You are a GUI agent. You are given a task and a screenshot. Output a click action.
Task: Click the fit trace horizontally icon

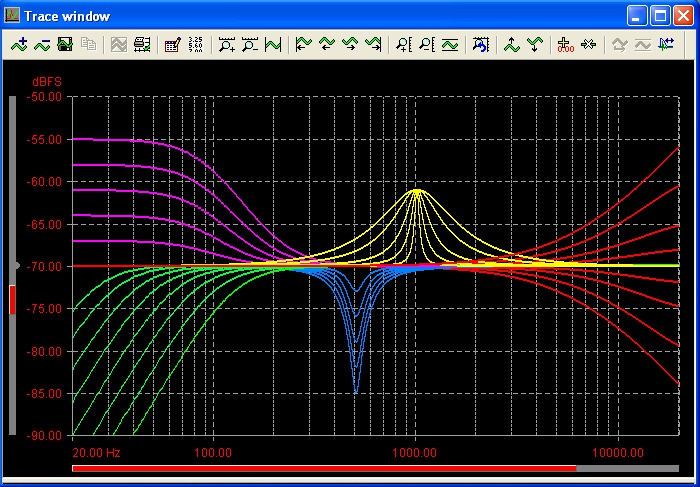tap(273, 44)
